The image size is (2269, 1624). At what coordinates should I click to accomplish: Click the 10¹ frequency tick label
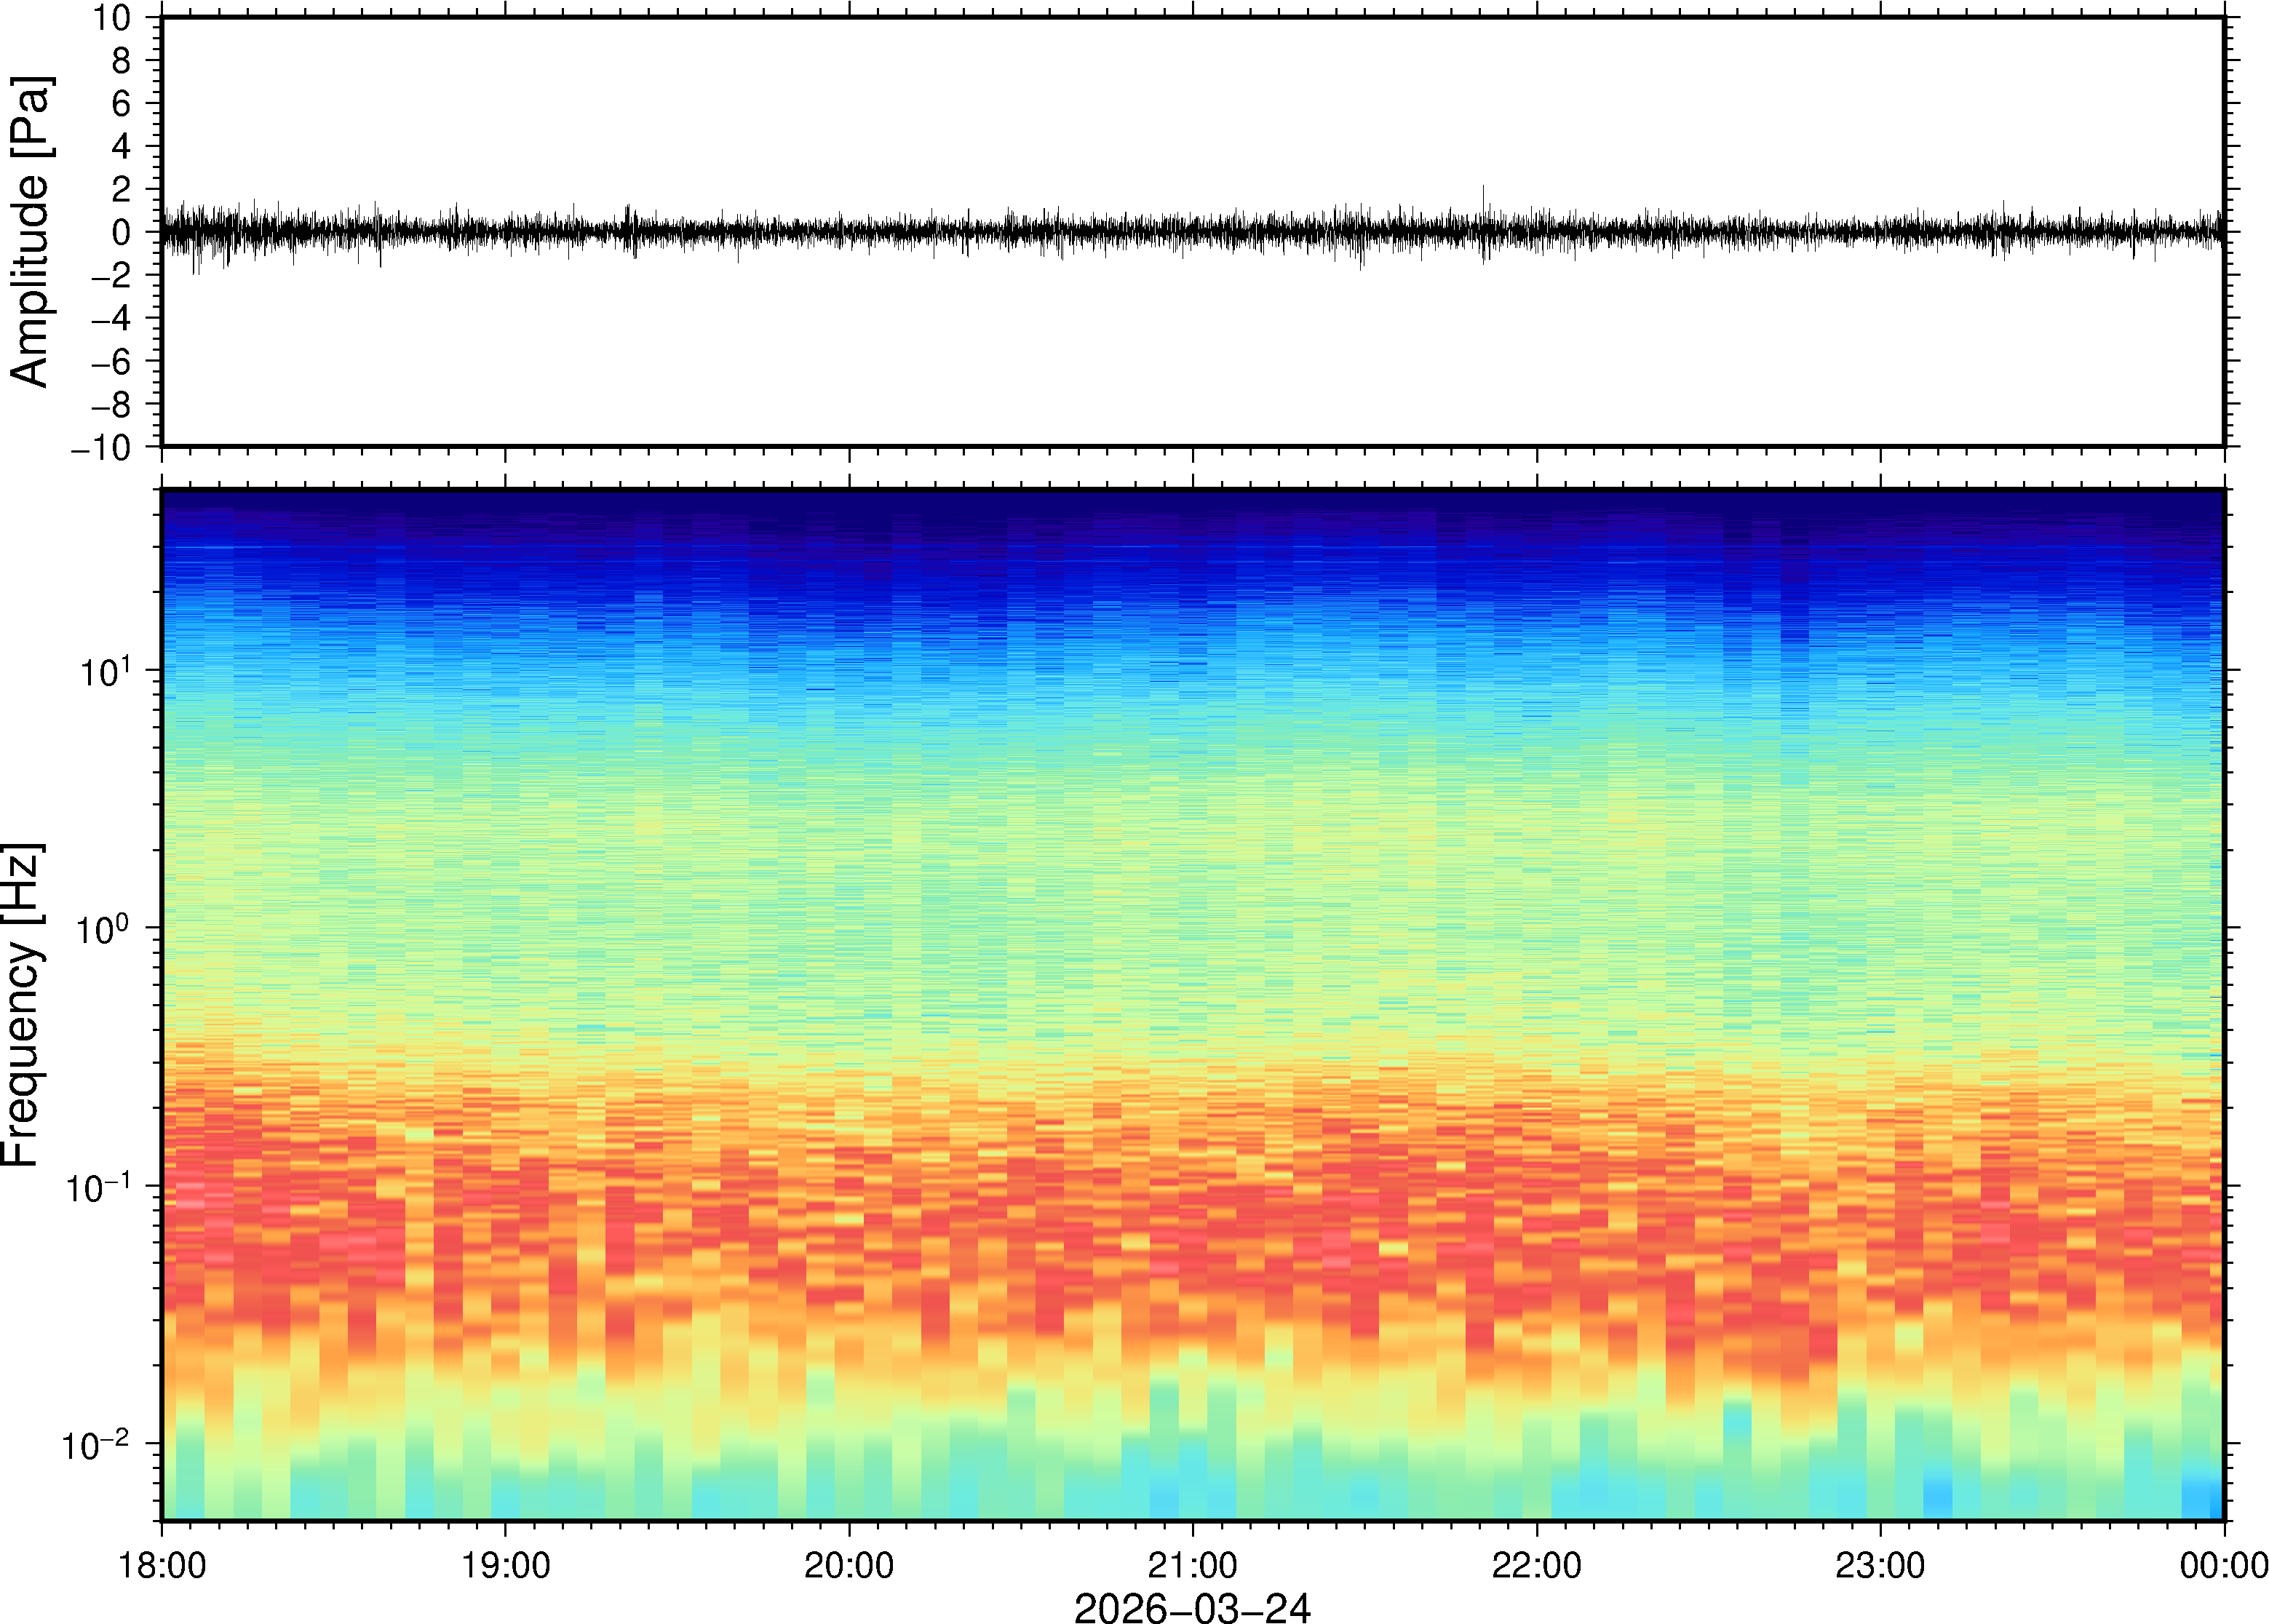point(105,671)
